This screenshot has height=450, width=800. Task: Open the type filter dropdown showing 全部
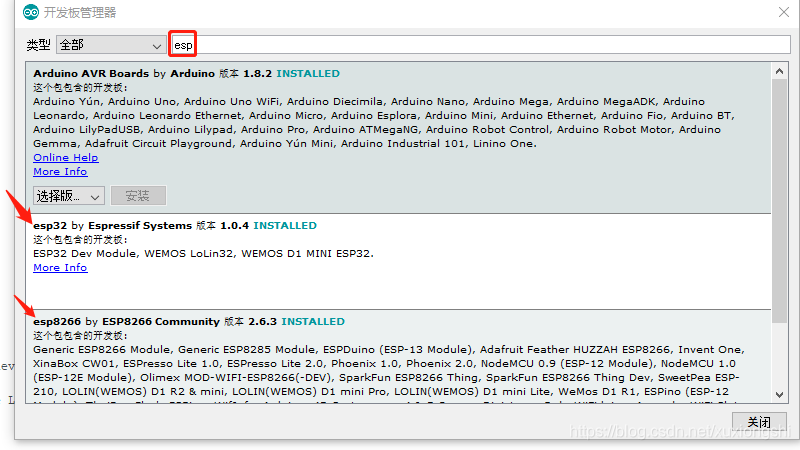[x=111, y=45]
